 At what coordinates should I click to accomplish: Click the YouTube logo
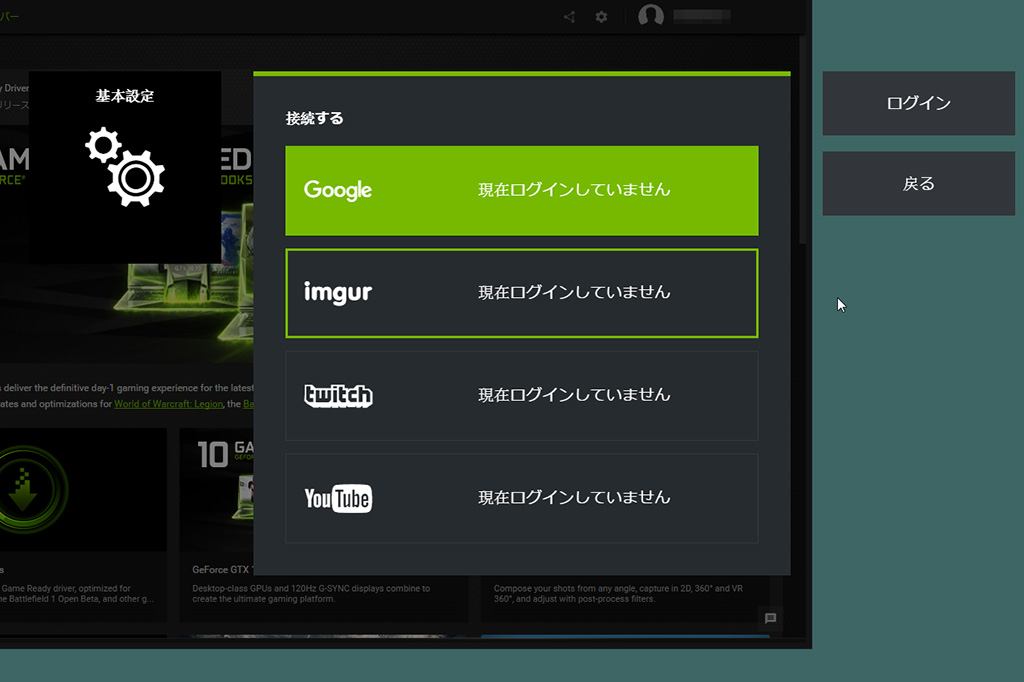[338, 498]
